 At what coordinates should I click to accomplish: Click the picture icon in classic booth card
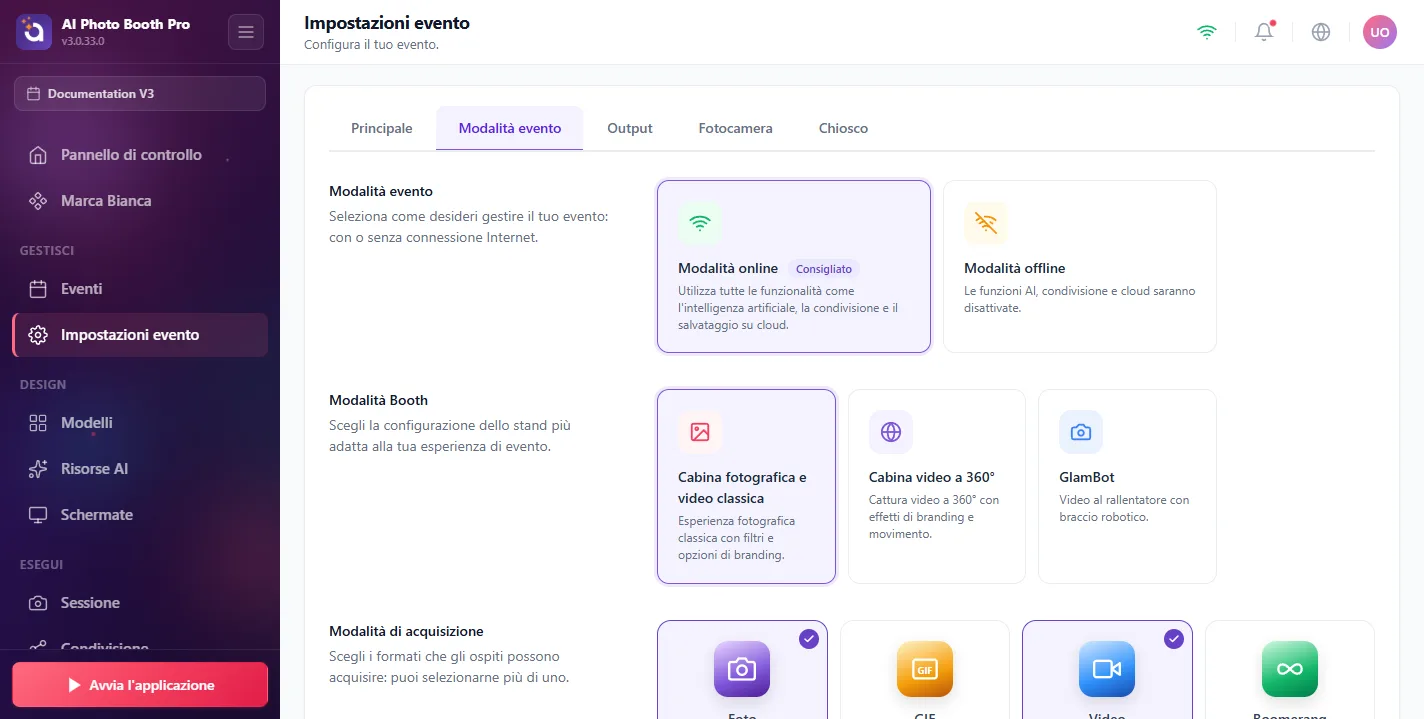700,432
